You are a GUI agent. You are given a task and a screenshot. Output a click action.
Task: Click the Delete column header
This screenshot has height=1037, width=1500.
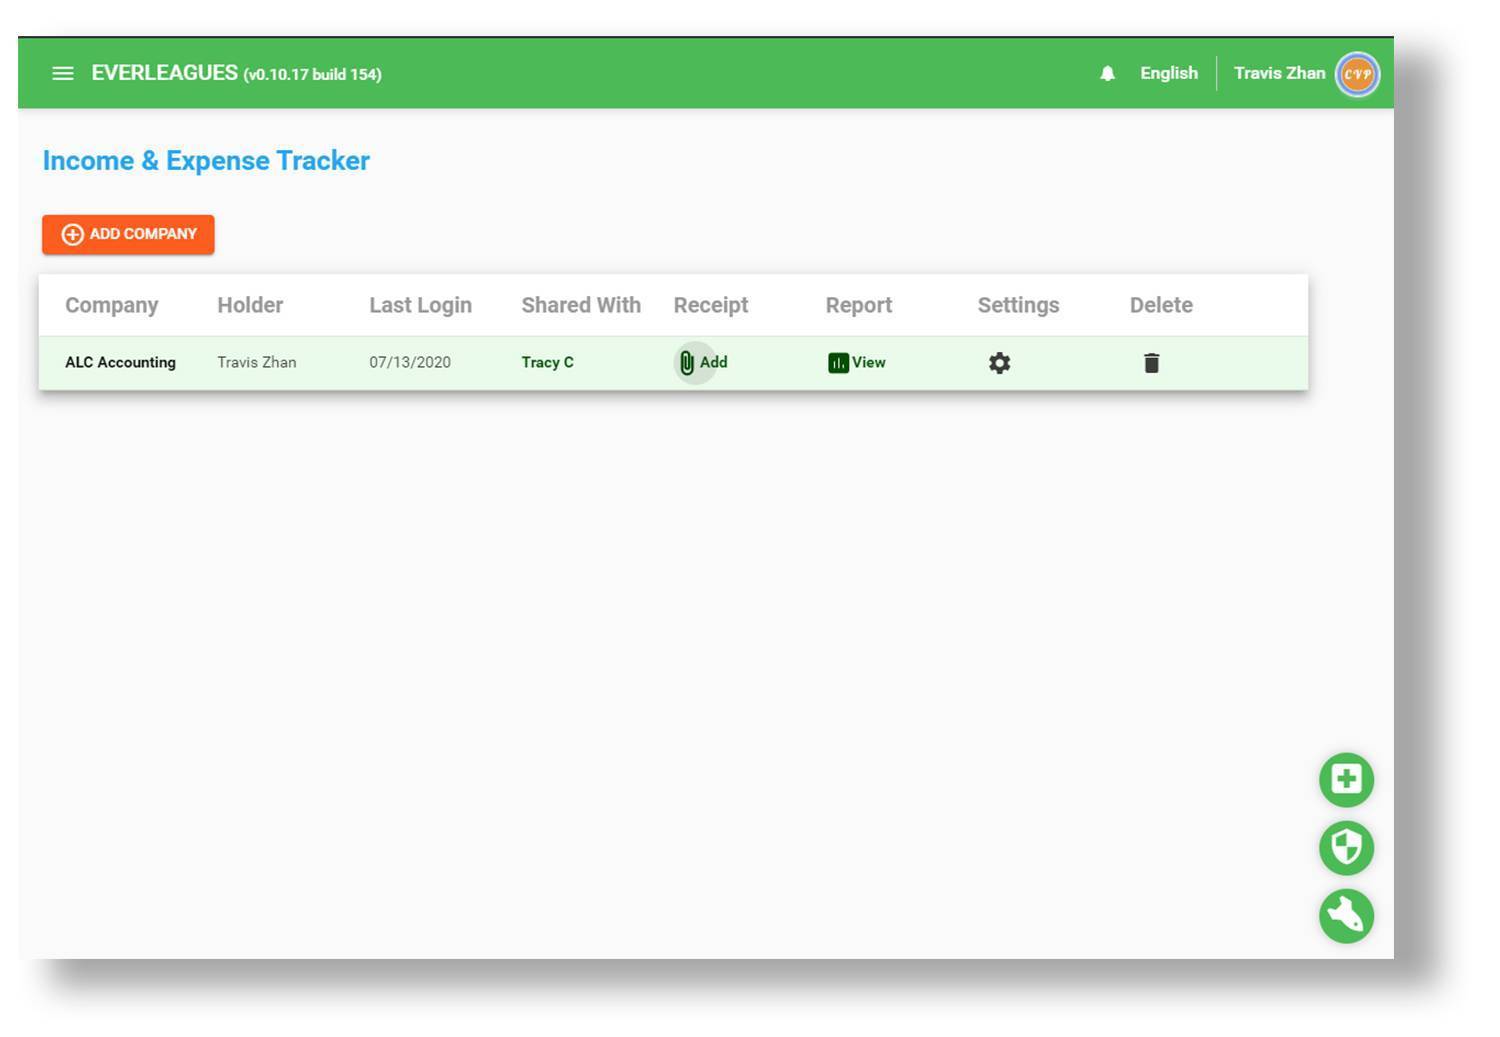point(1161,305)
